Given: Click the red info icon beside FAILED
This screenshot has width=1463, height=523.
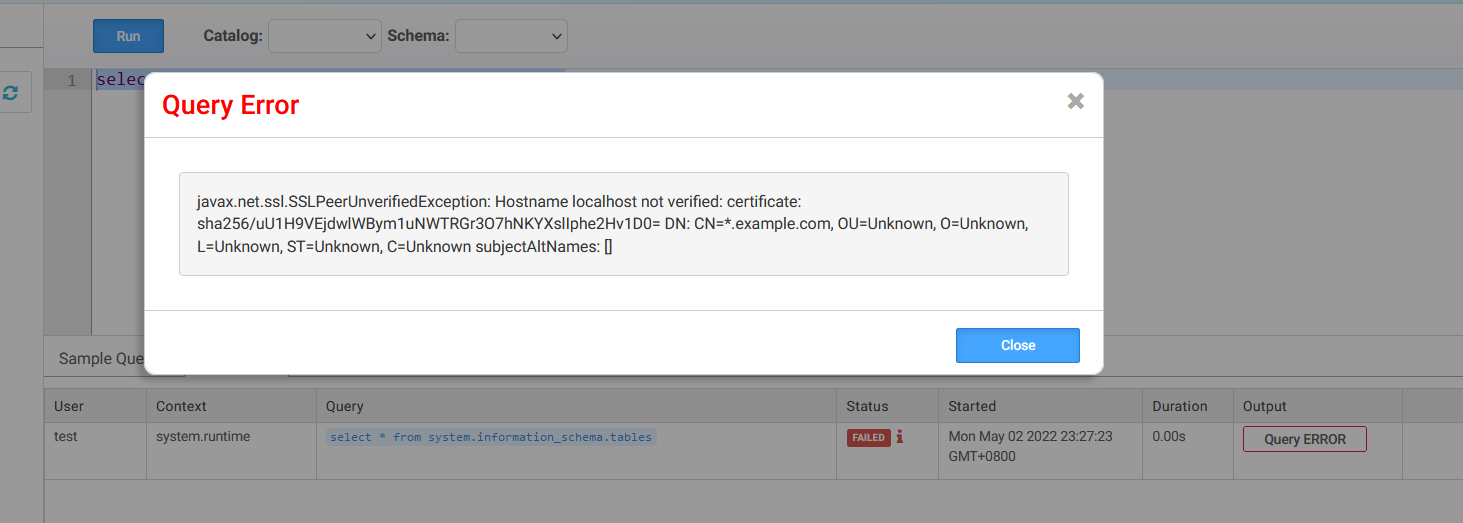Looking at the screenshot, I should [x=900, y=437].
